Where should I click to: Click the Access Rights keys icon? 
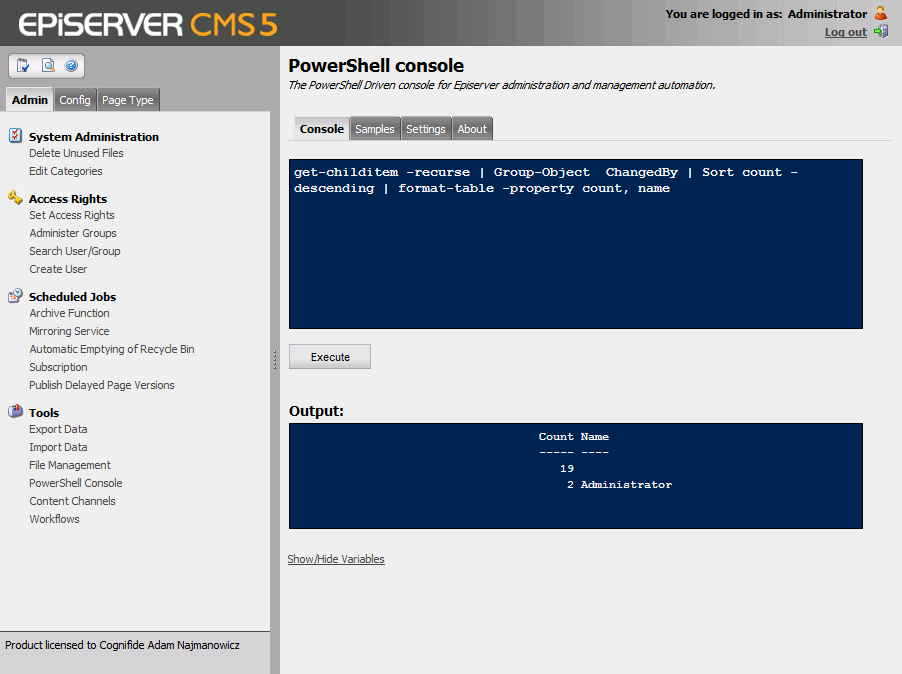point(15,198)
